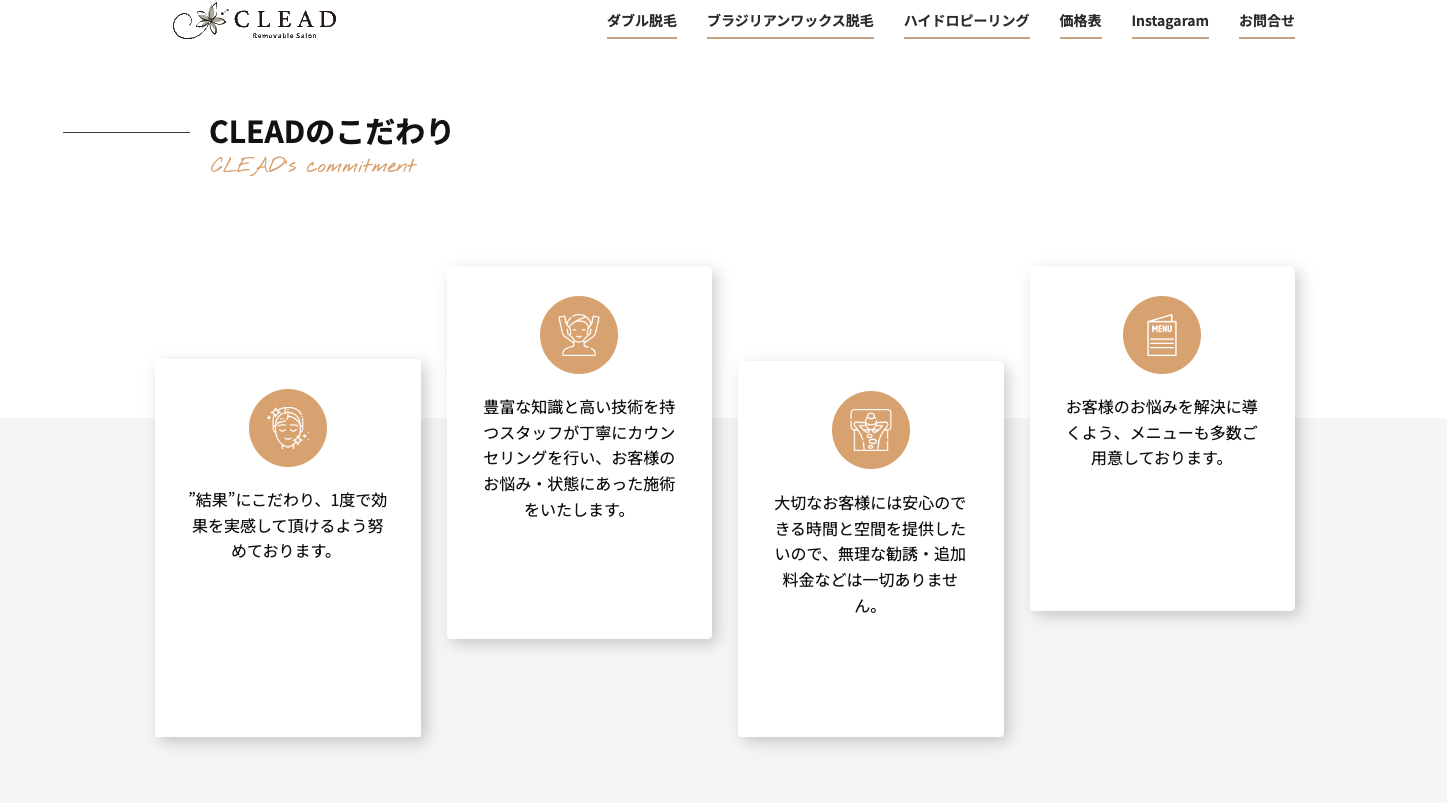Open the 価格表 price list link
The height and width of the screenshot is (803, 1447).
tap(1080, 21)
